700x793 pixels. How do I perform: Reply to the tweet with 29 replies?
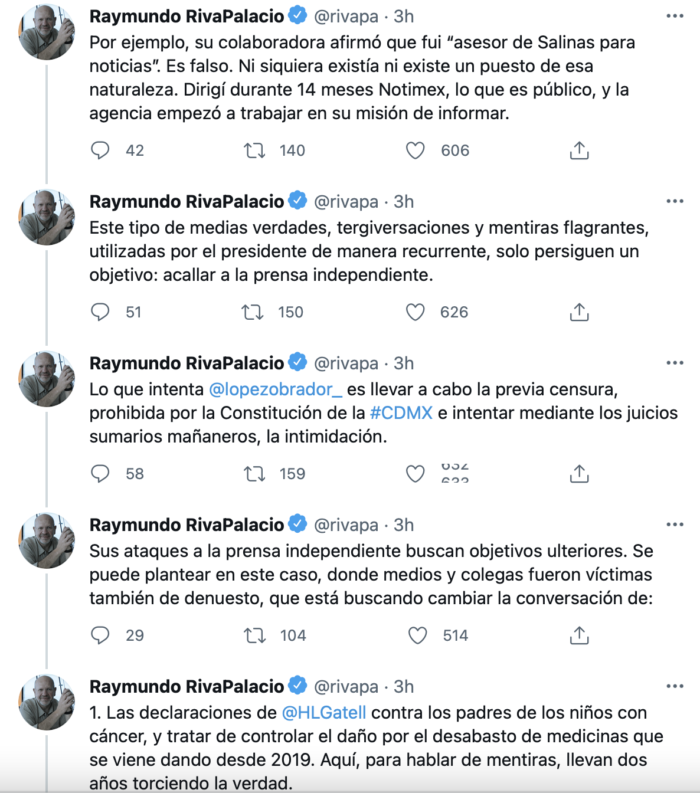pos(100,635)
